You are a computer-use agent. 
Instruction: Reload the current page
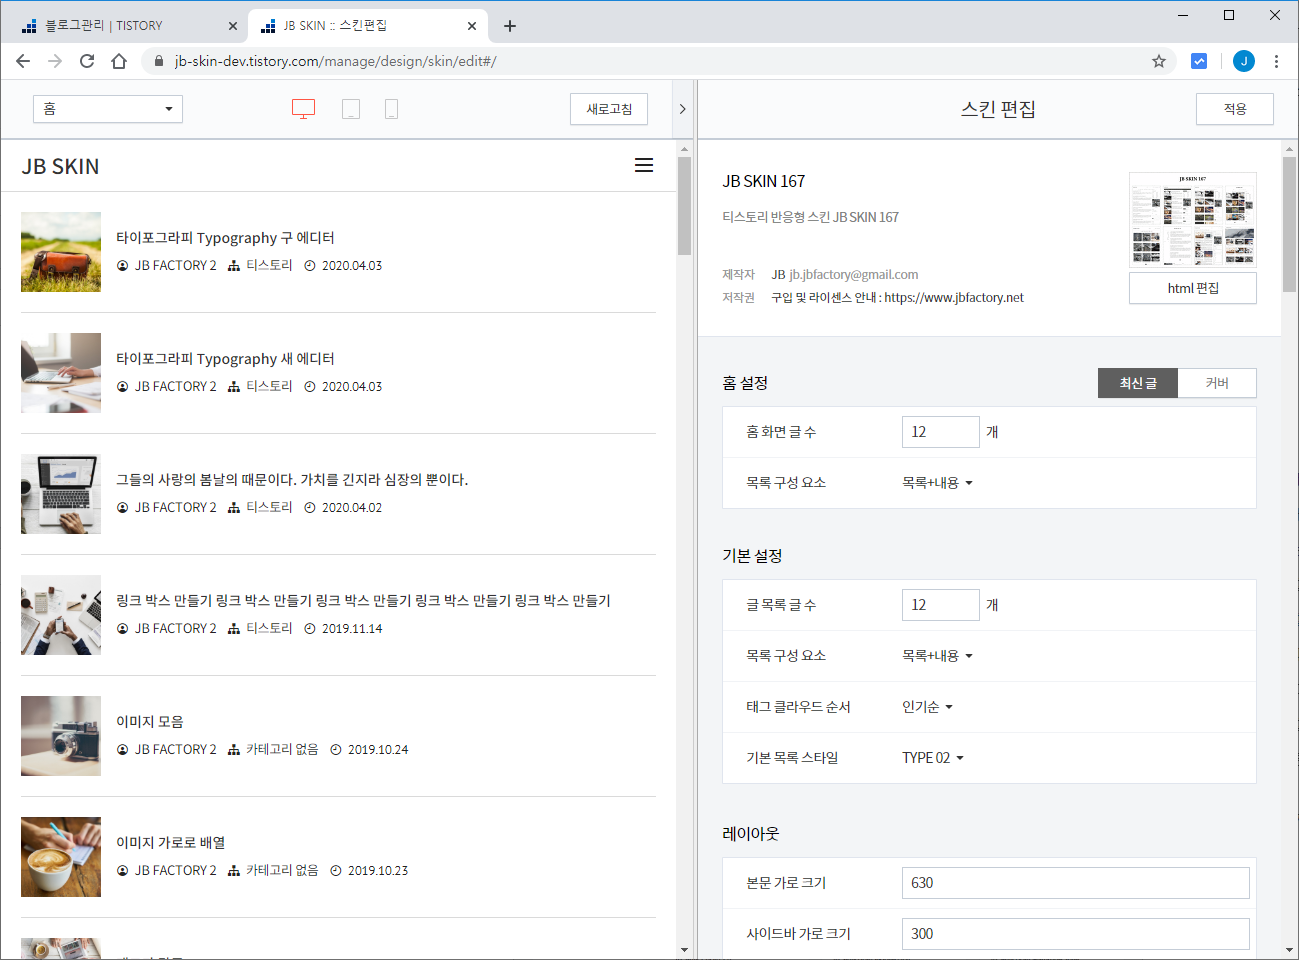click(87, 61)
